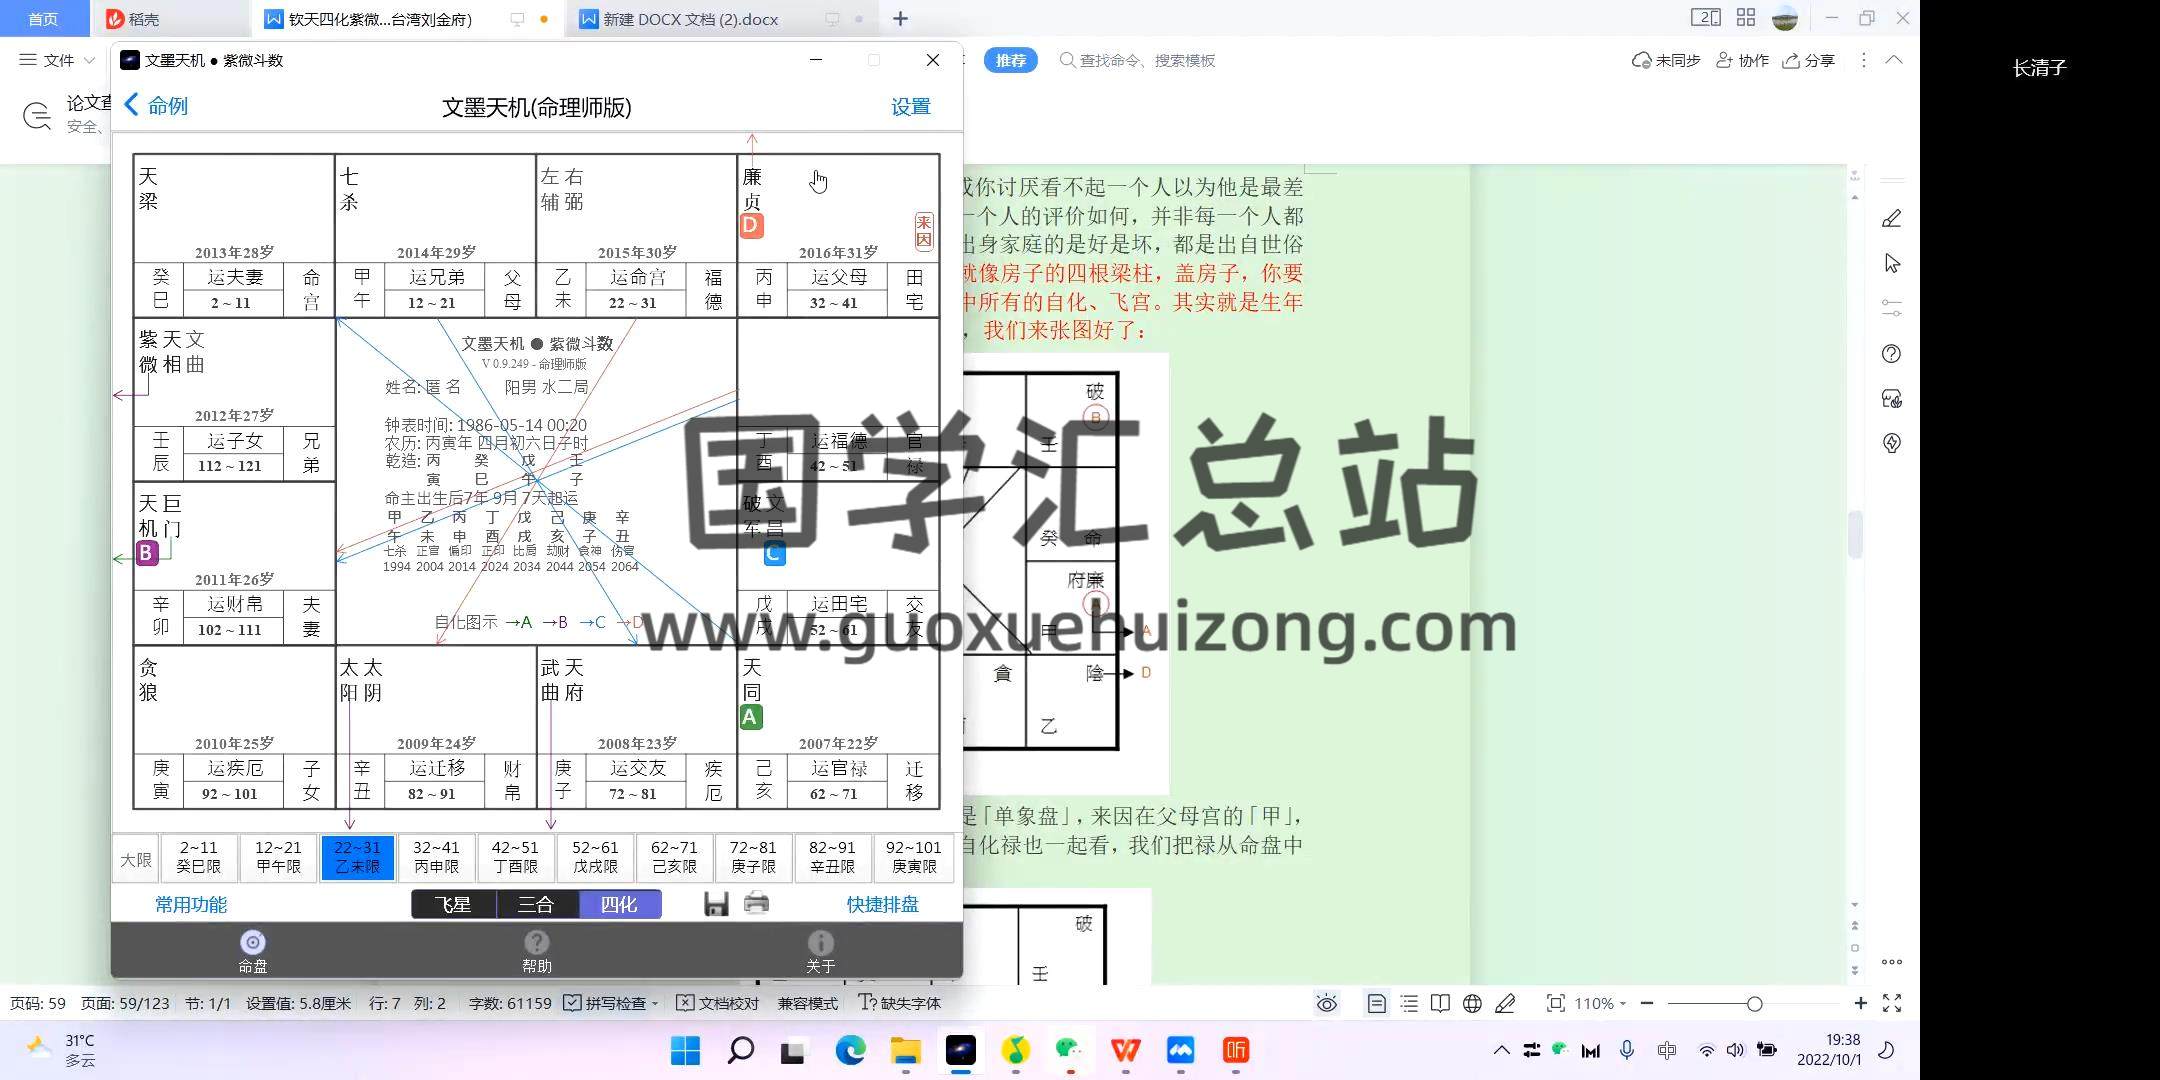2160x1080 pixels.
Task: Toggle eye protection mode icon in status bar
Action: tap(1327, 1003)
